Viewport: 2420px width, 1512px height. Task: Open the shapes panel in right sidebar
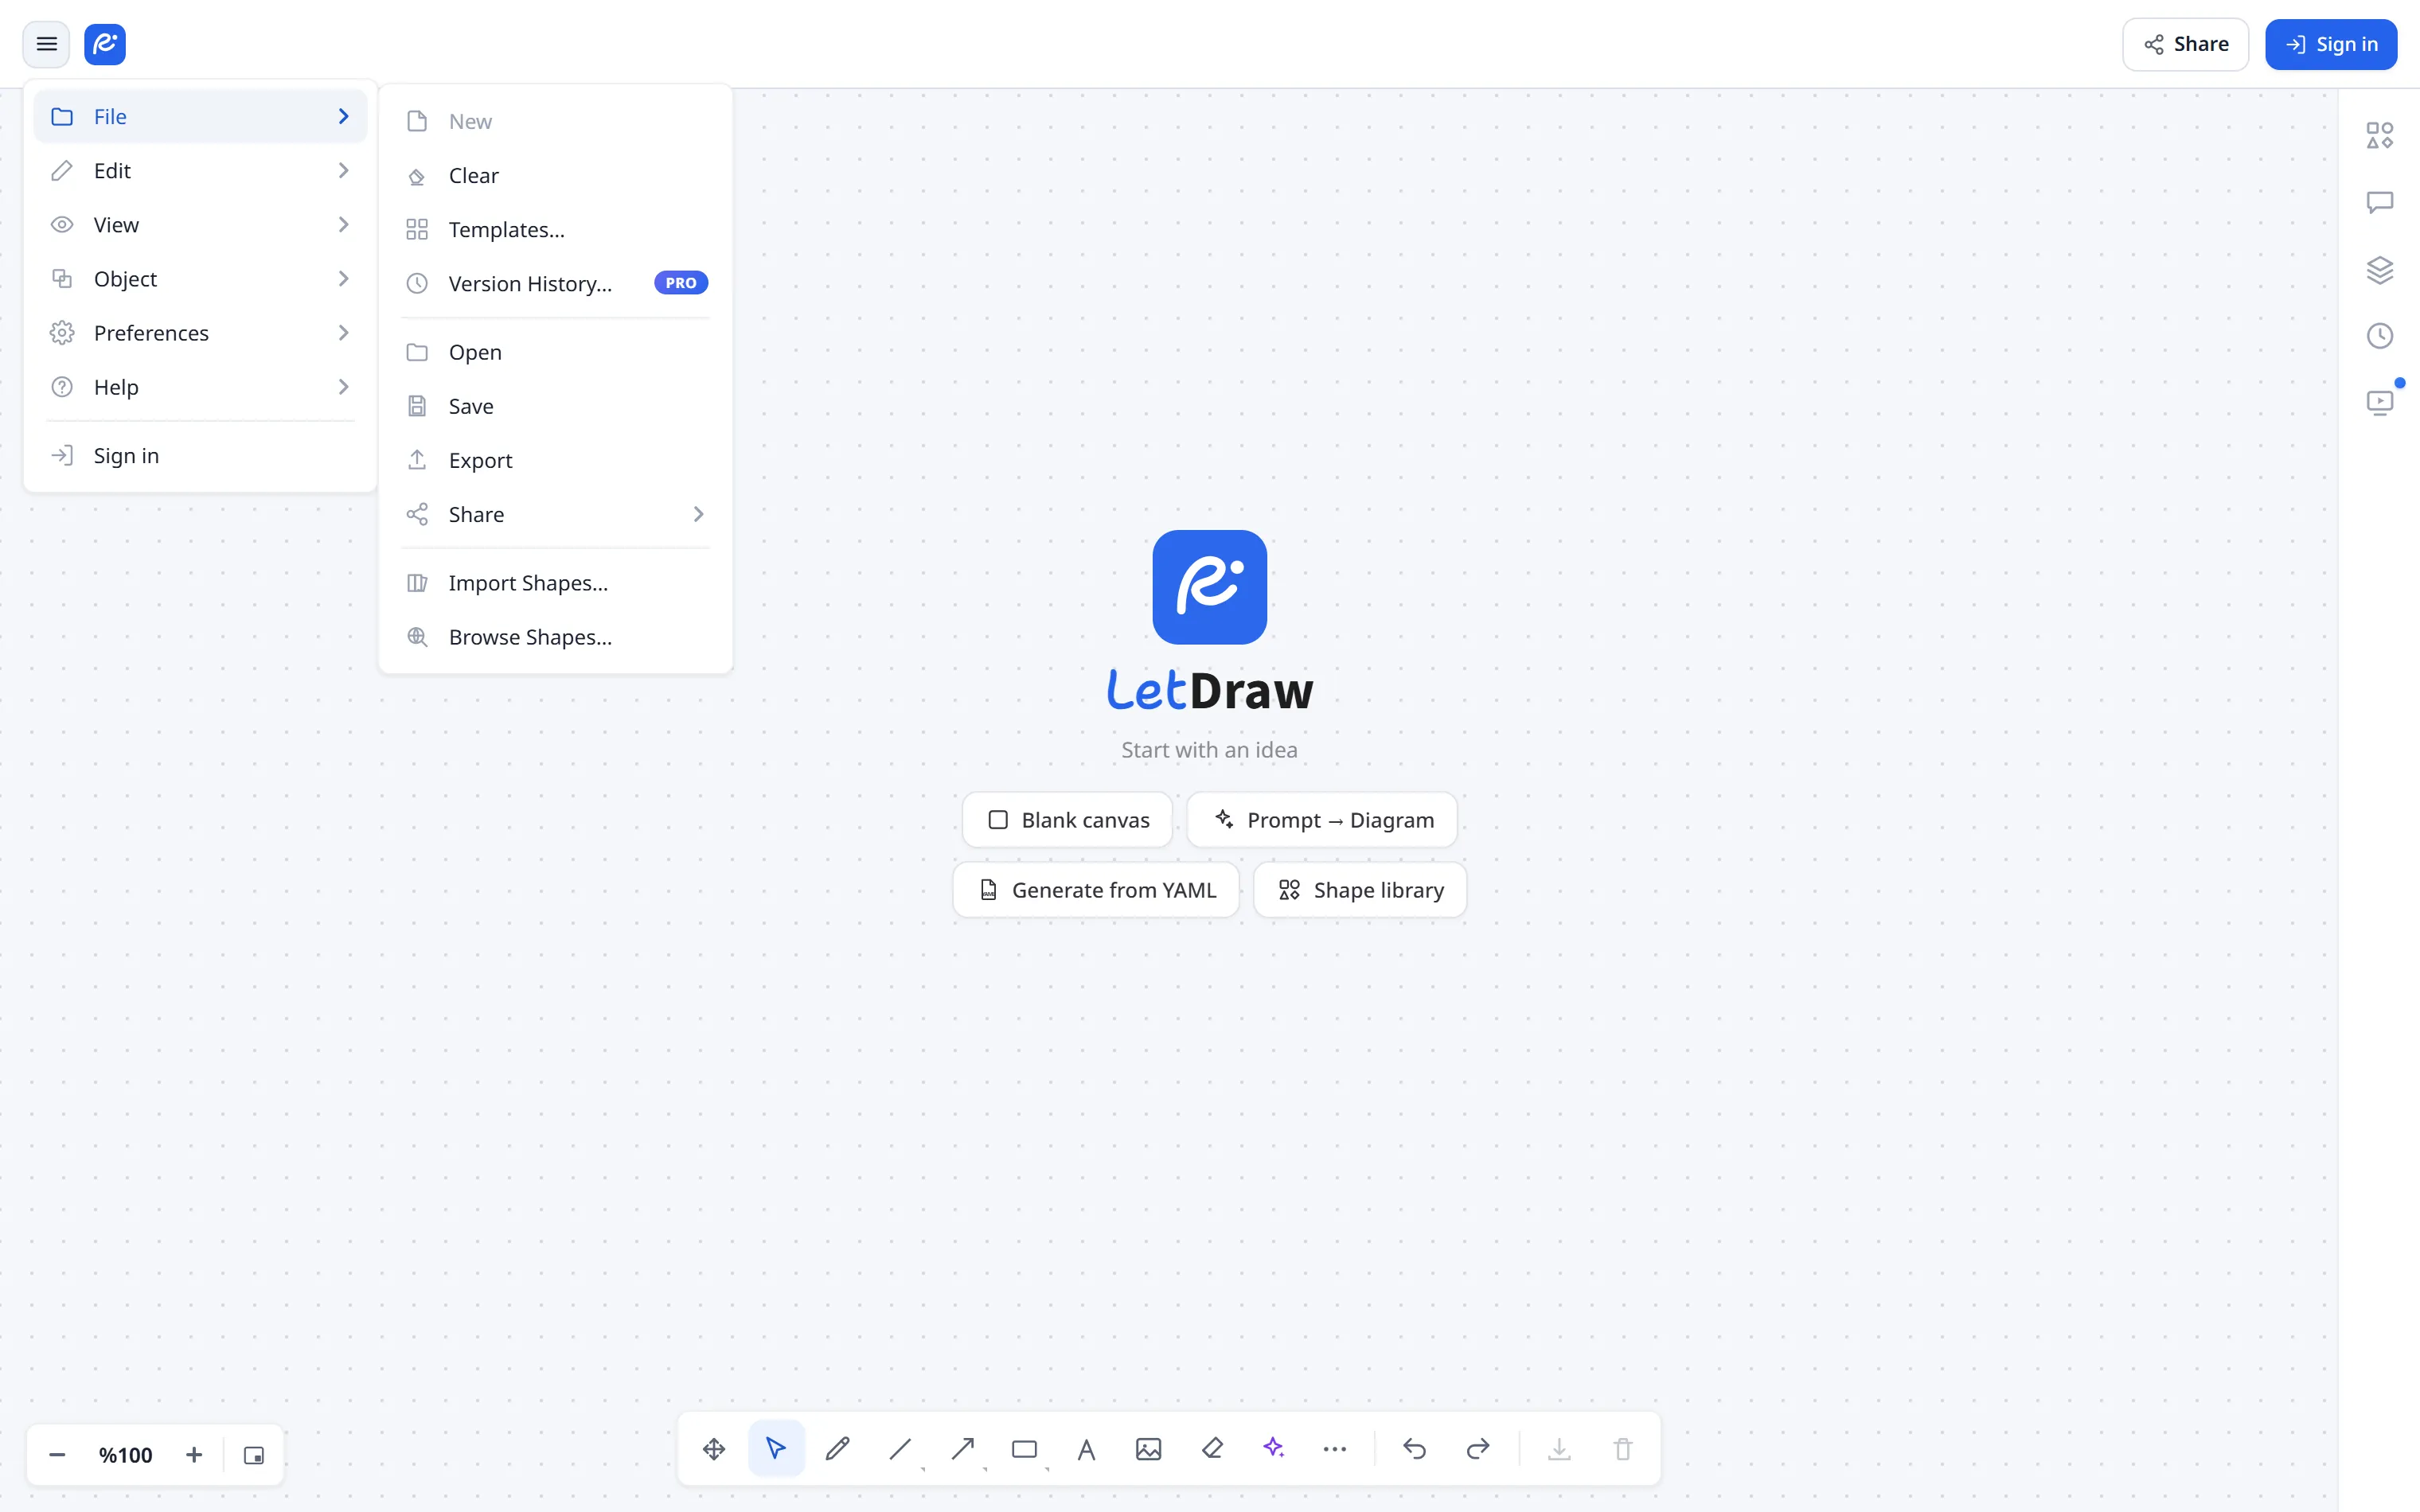click(2379, 135)
